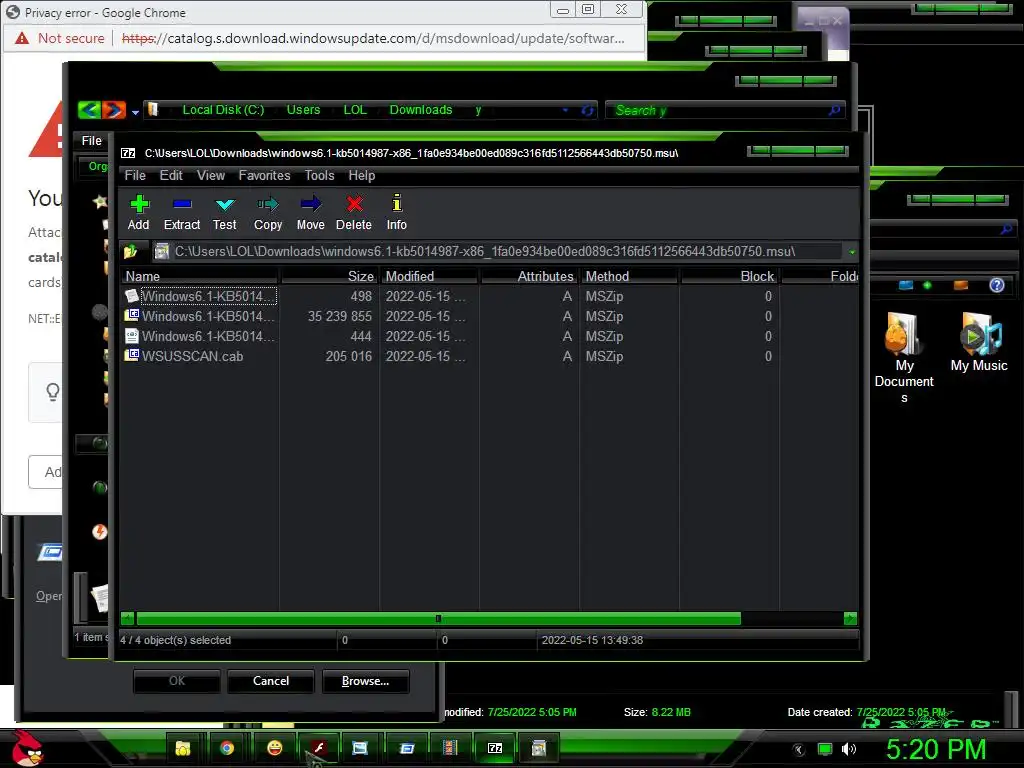
Task: Click the volume speaker tray icon
Action: 849,749
